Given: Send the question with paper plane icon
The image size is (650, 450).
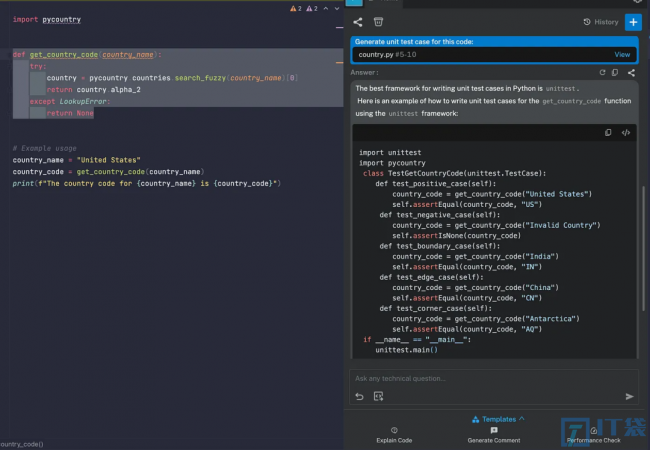Looking at the screenshot, I should tap(629, 397).
